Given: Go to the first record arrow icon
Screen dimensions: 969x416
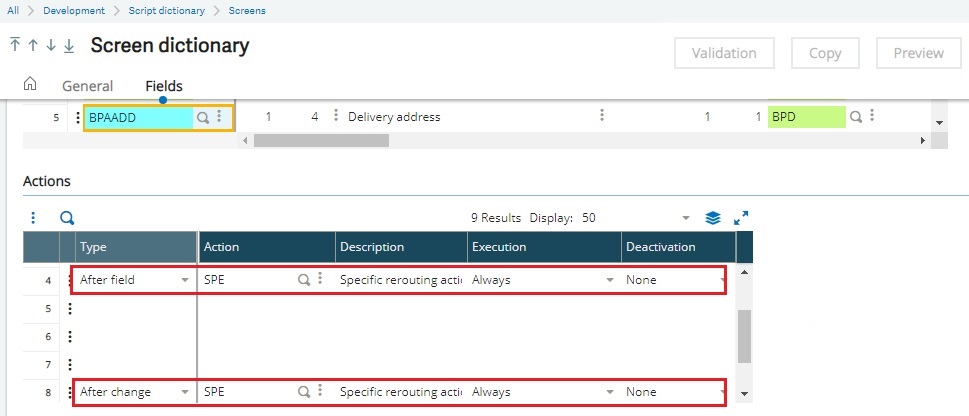Looking at the screenshot, I should 15,45.
